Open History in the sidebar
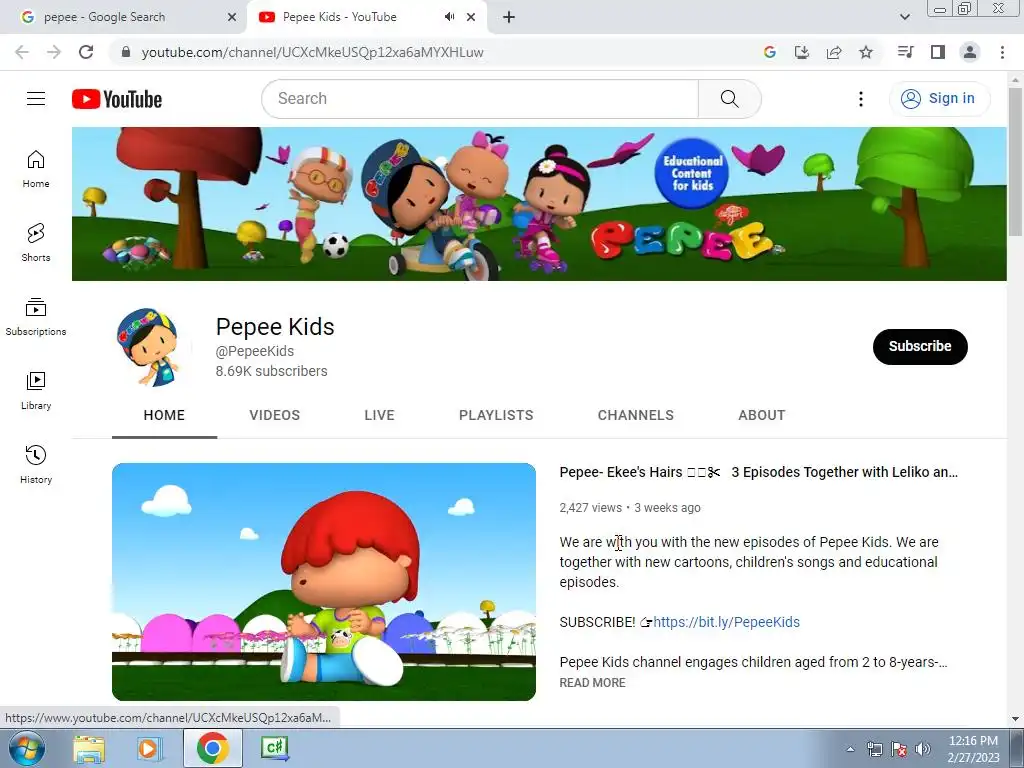1024x768 pixels. (36, 464)
